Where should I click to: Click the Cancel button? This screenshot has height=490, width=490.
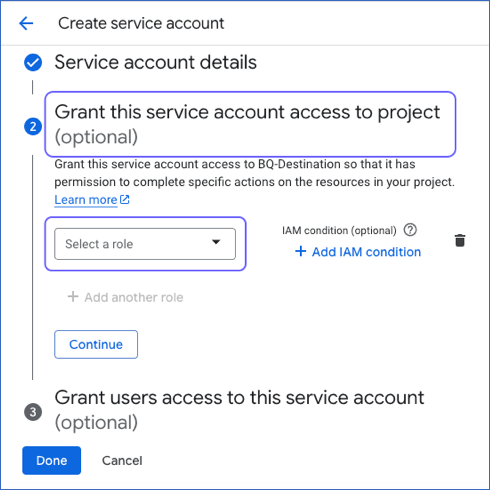coord(122,460)
